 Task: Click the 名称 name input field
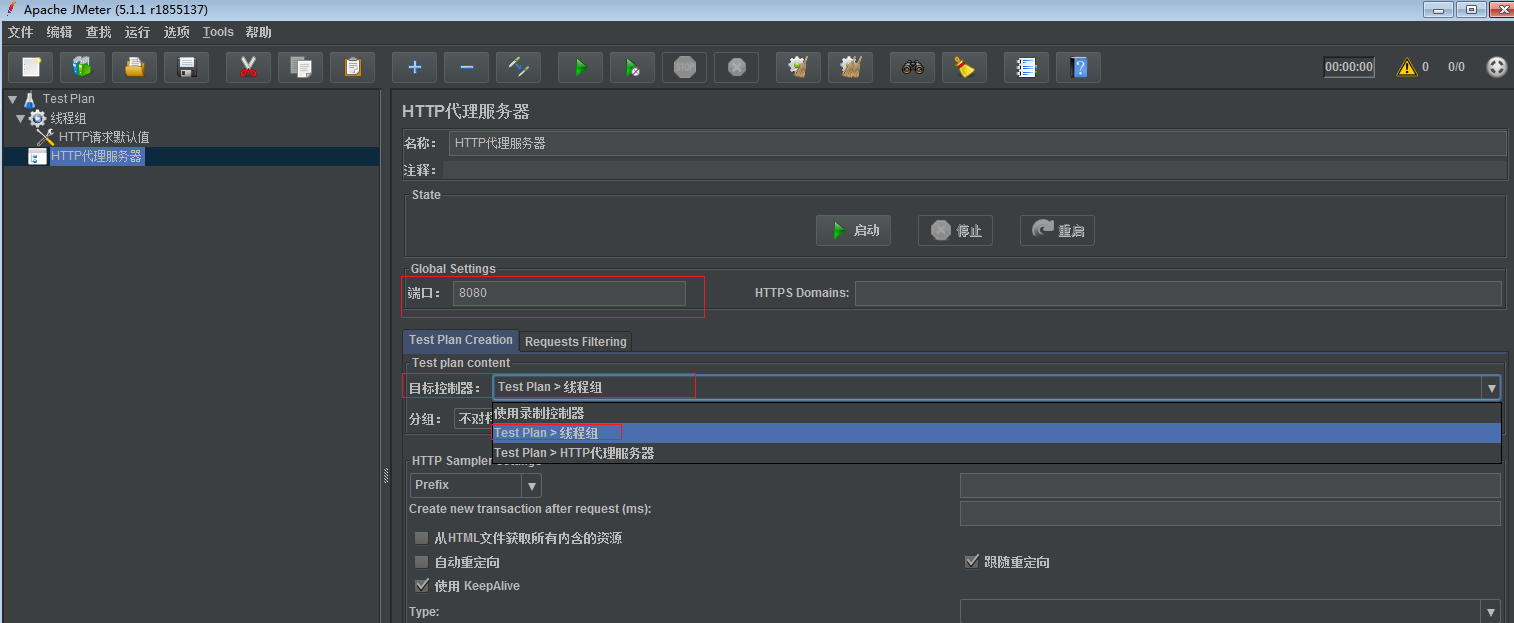click(978, 143)
